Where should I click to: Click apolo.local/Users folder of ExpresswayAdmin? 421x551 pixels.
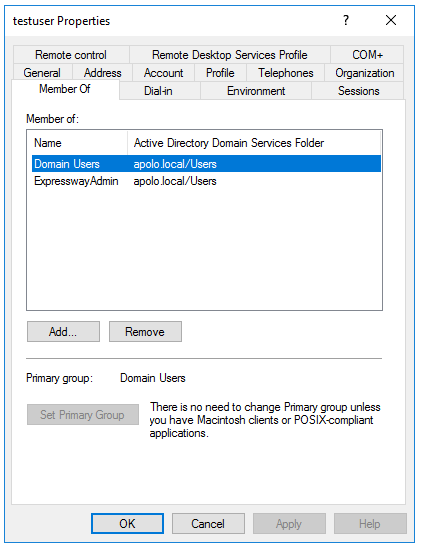click(x=175, y=181)
